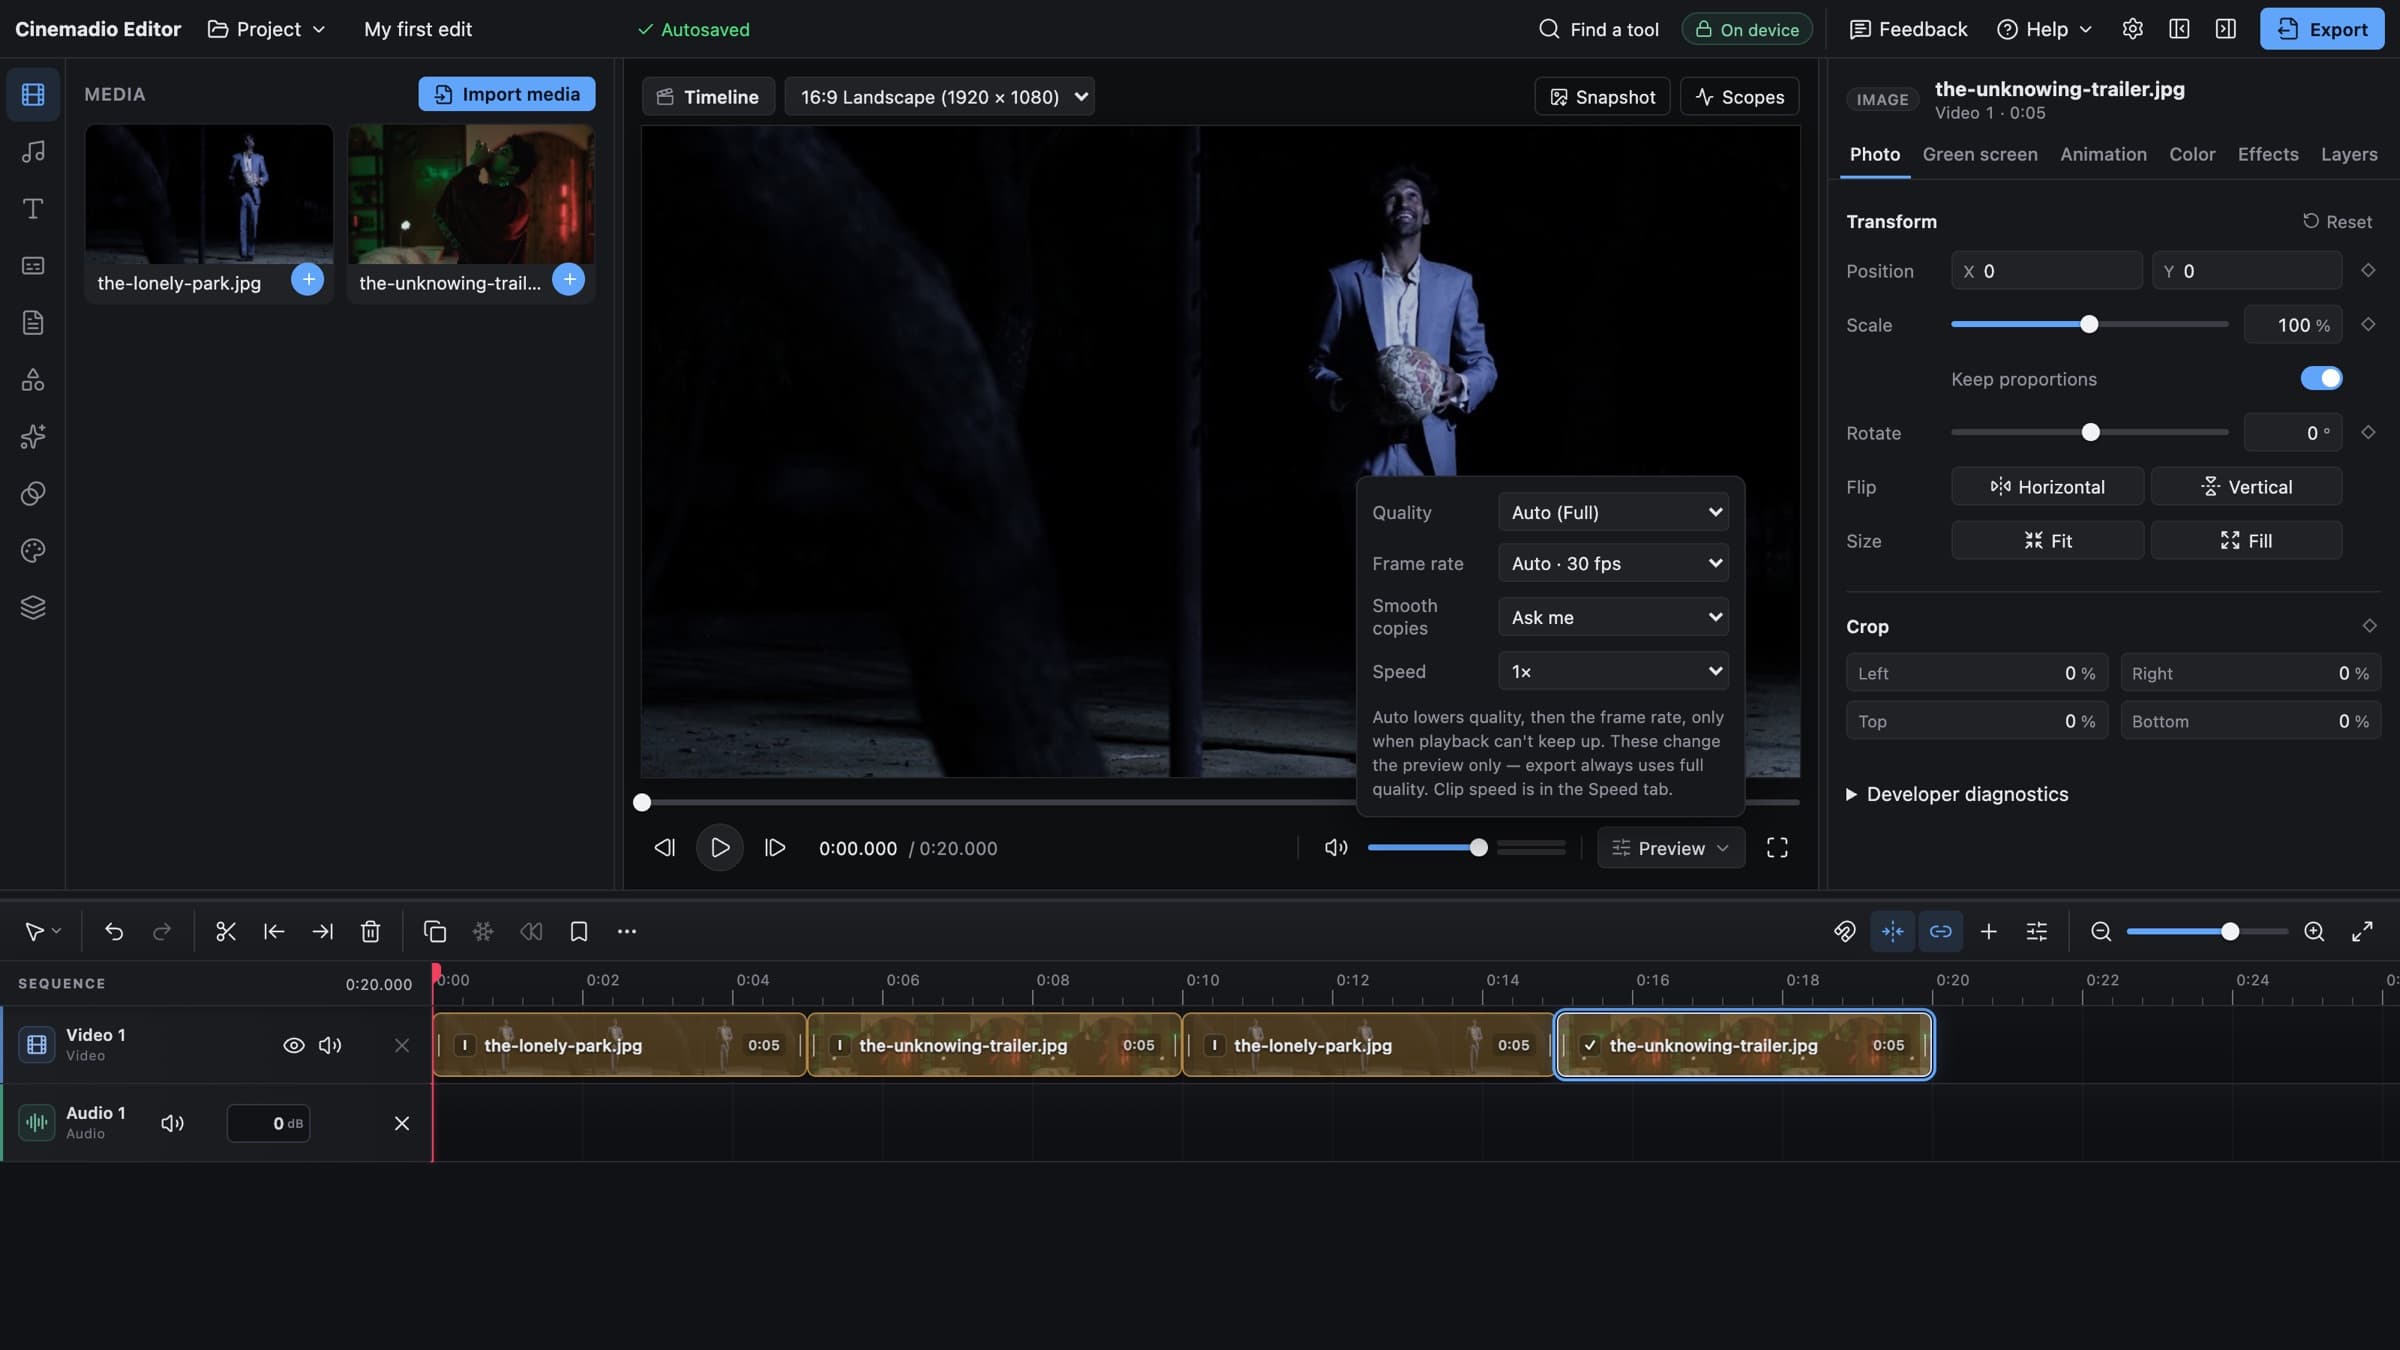The height and width of the screenshot is (1350, 2400).
Task: Add a new track with plus icon
Action: coord(1989,932)
